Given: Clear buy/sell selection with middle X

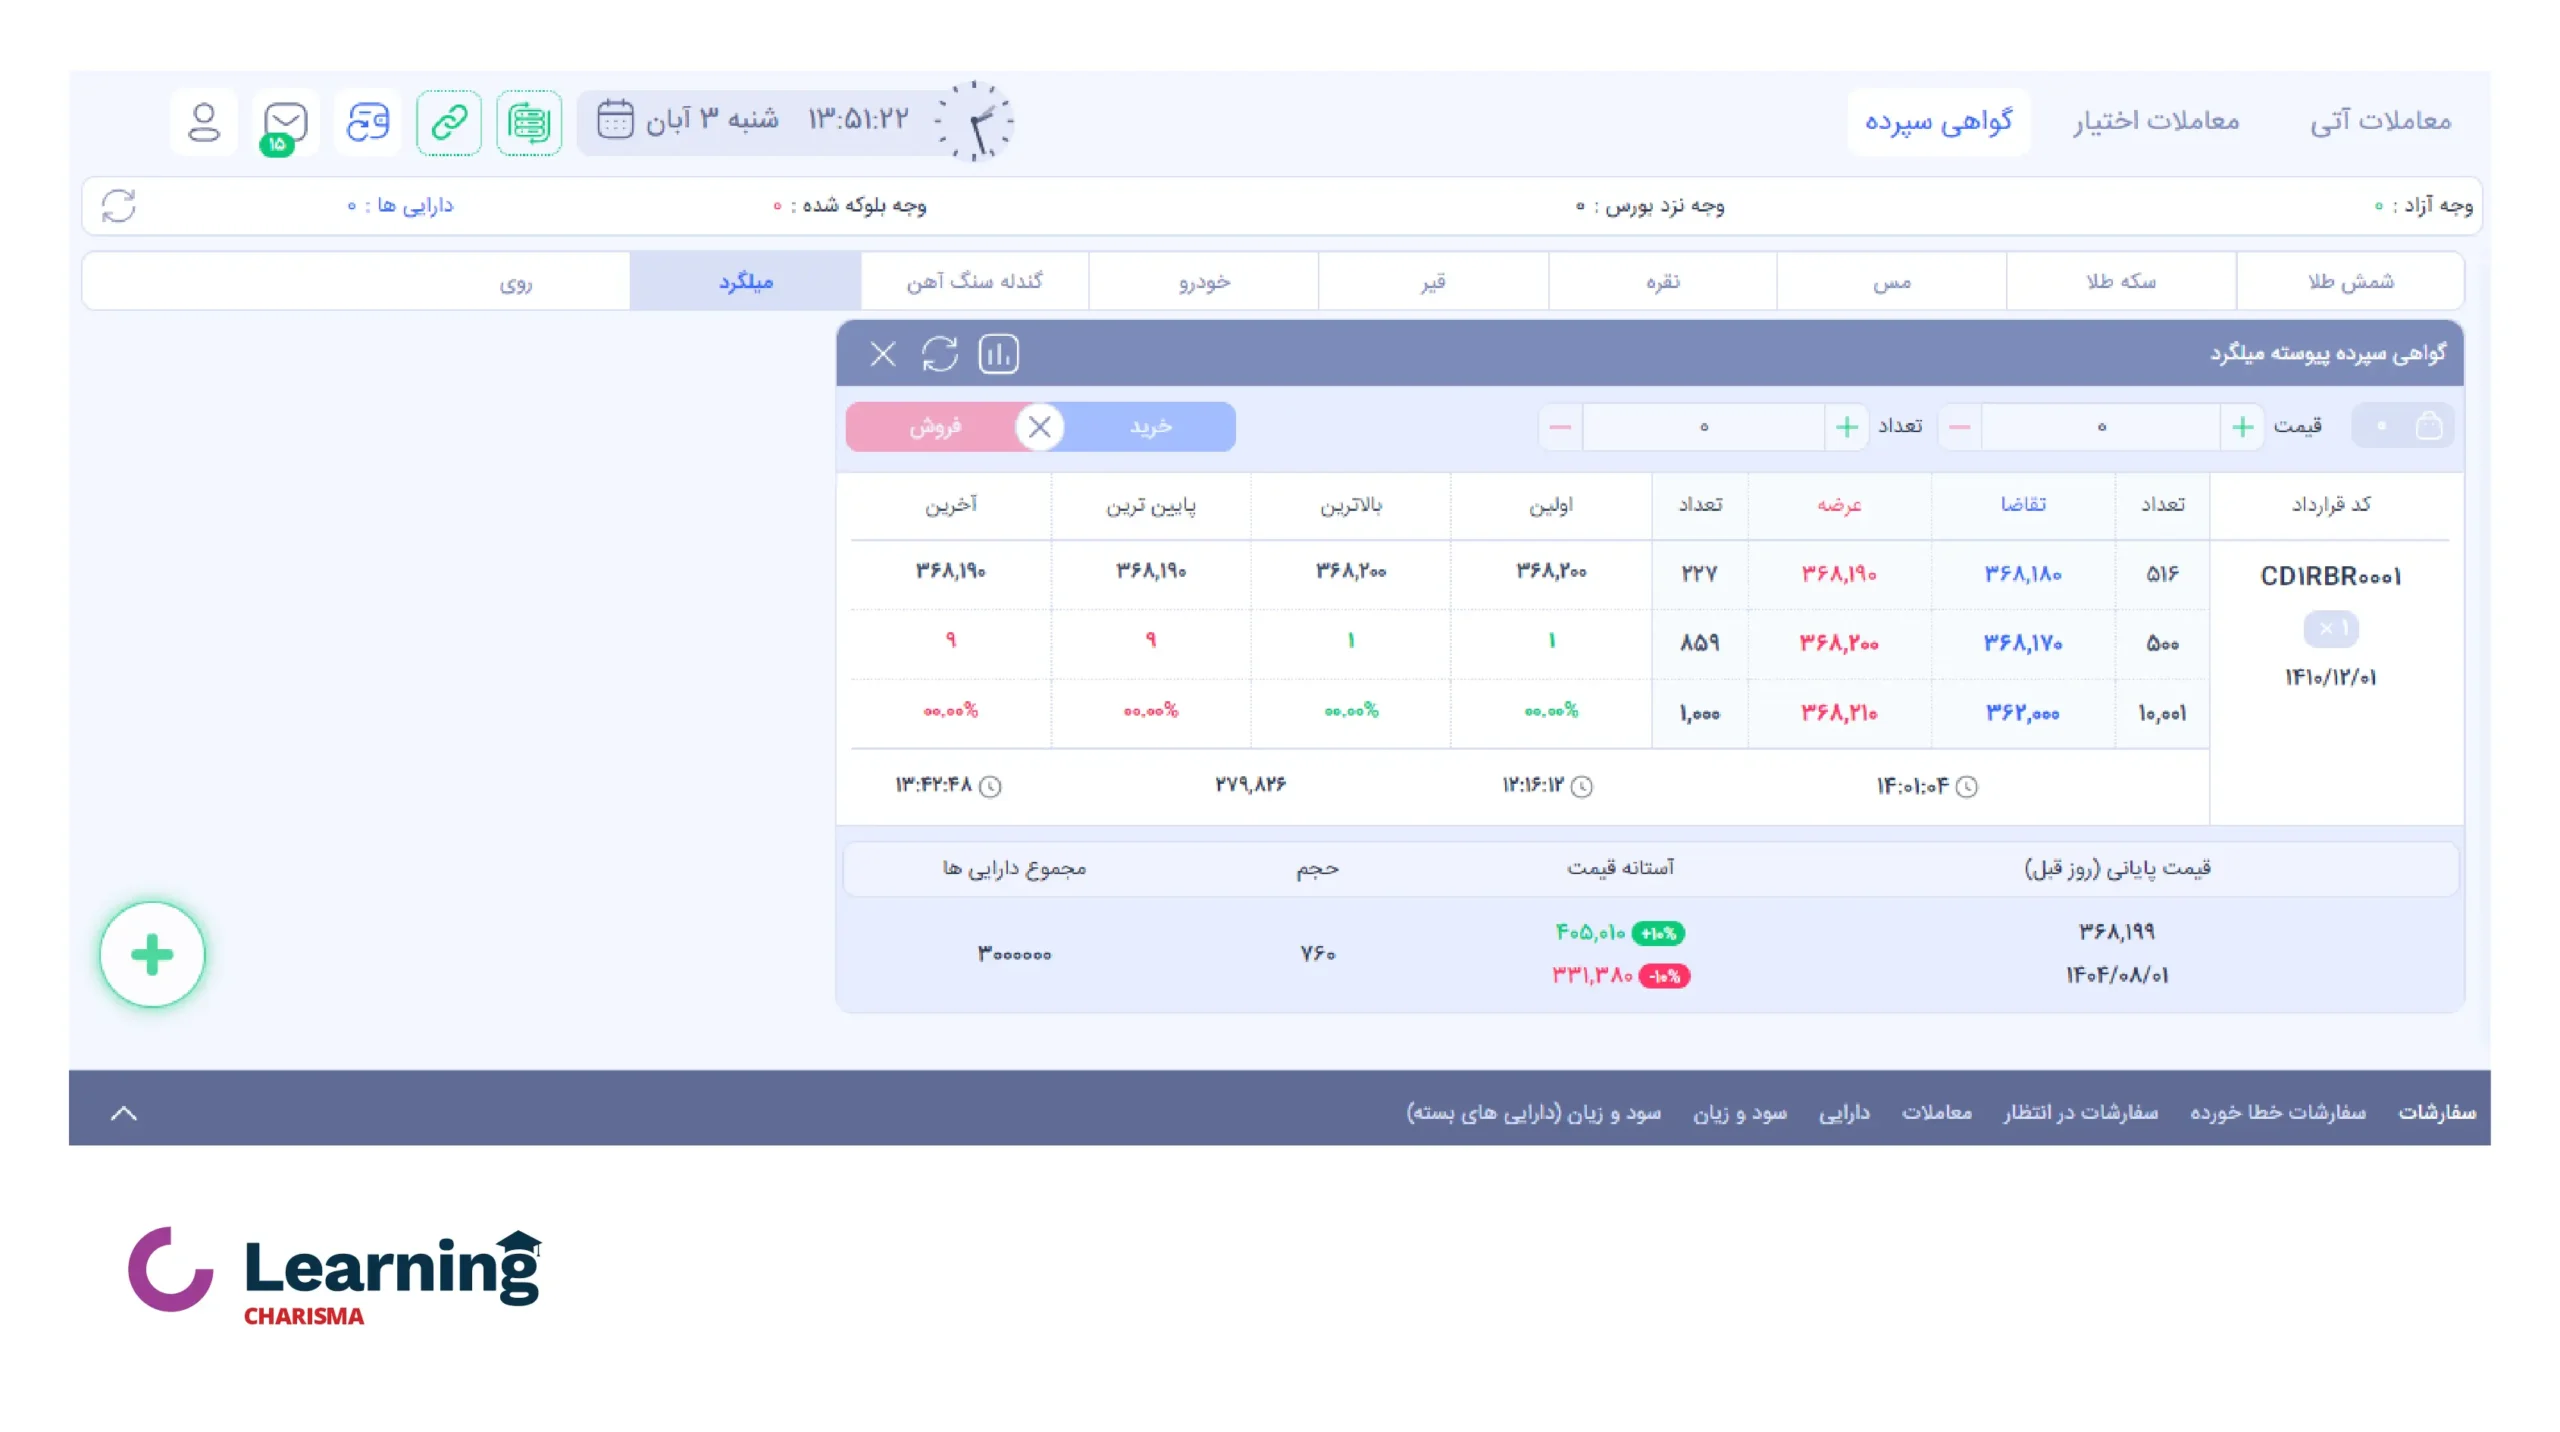Looking at the screenshot, I should 1039,427.
